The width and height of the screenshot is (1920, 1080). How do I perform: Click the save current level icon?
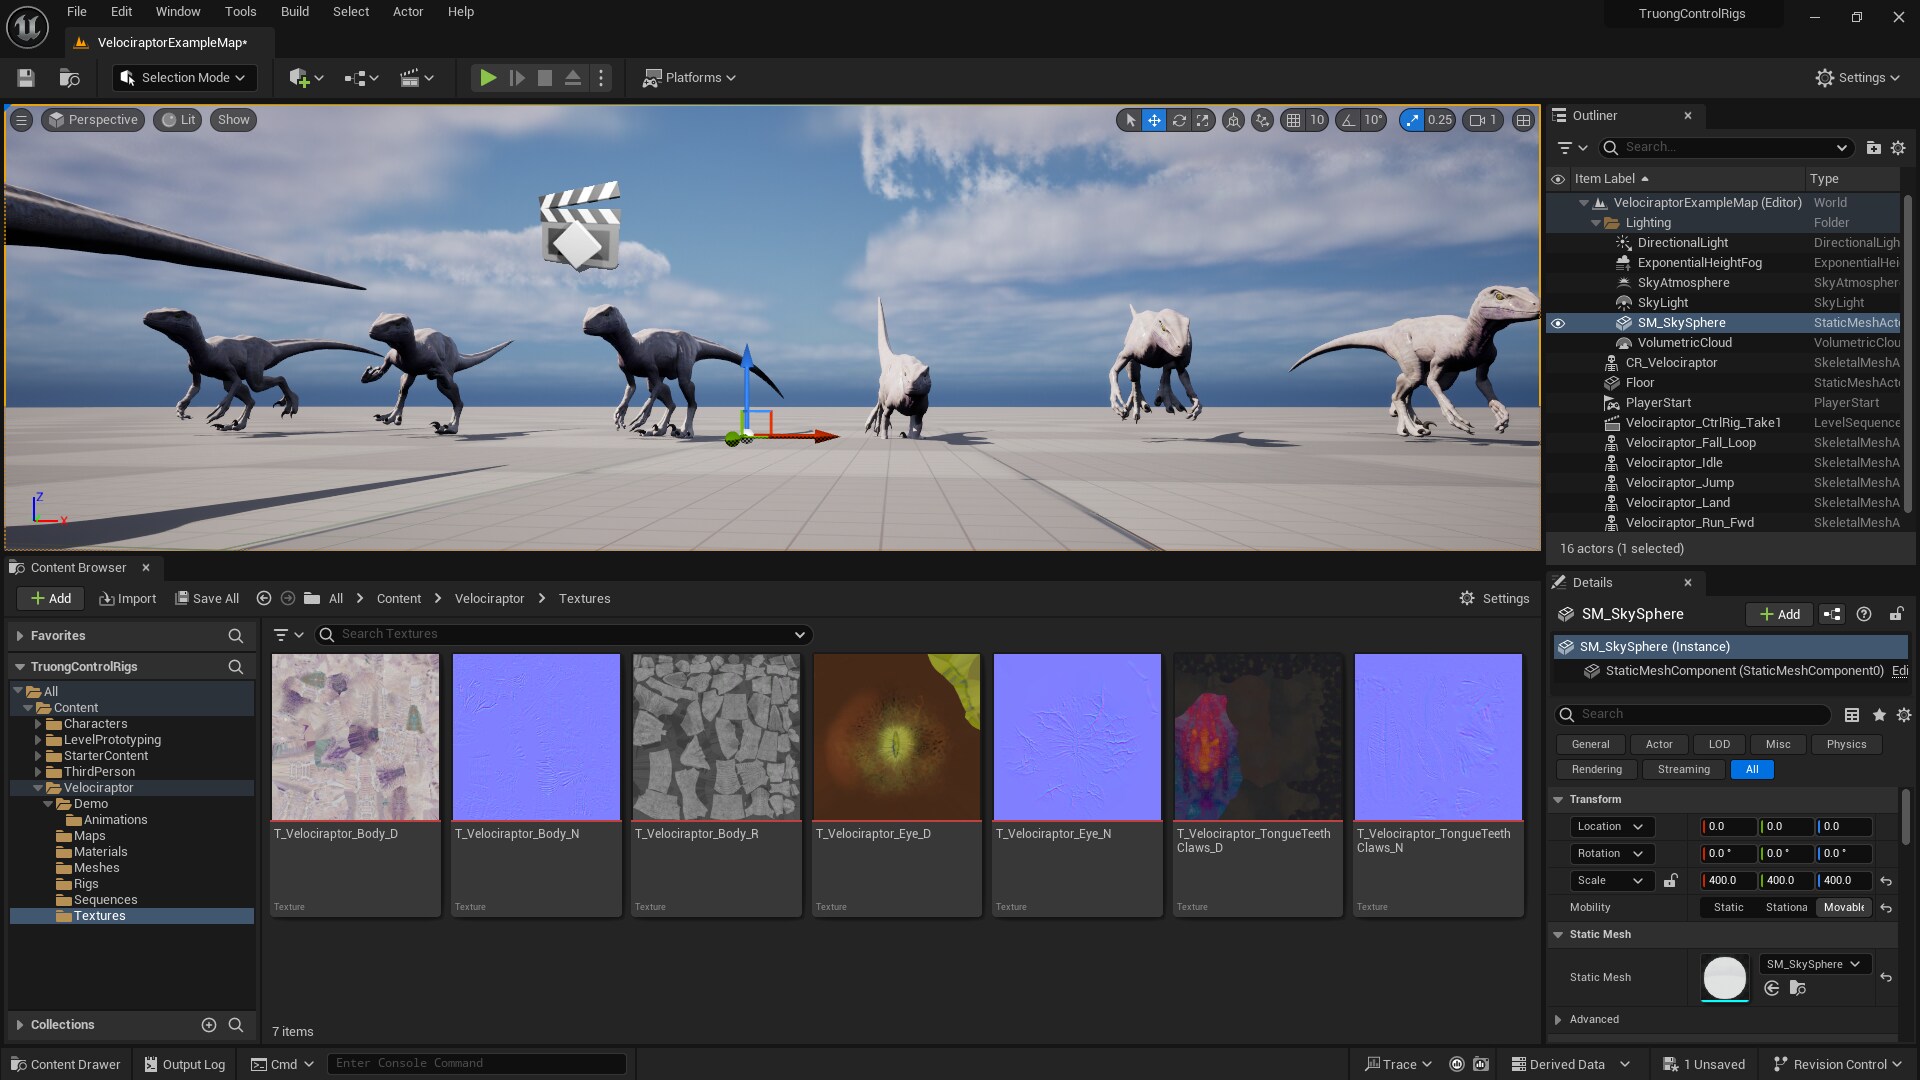click(26, 78)
